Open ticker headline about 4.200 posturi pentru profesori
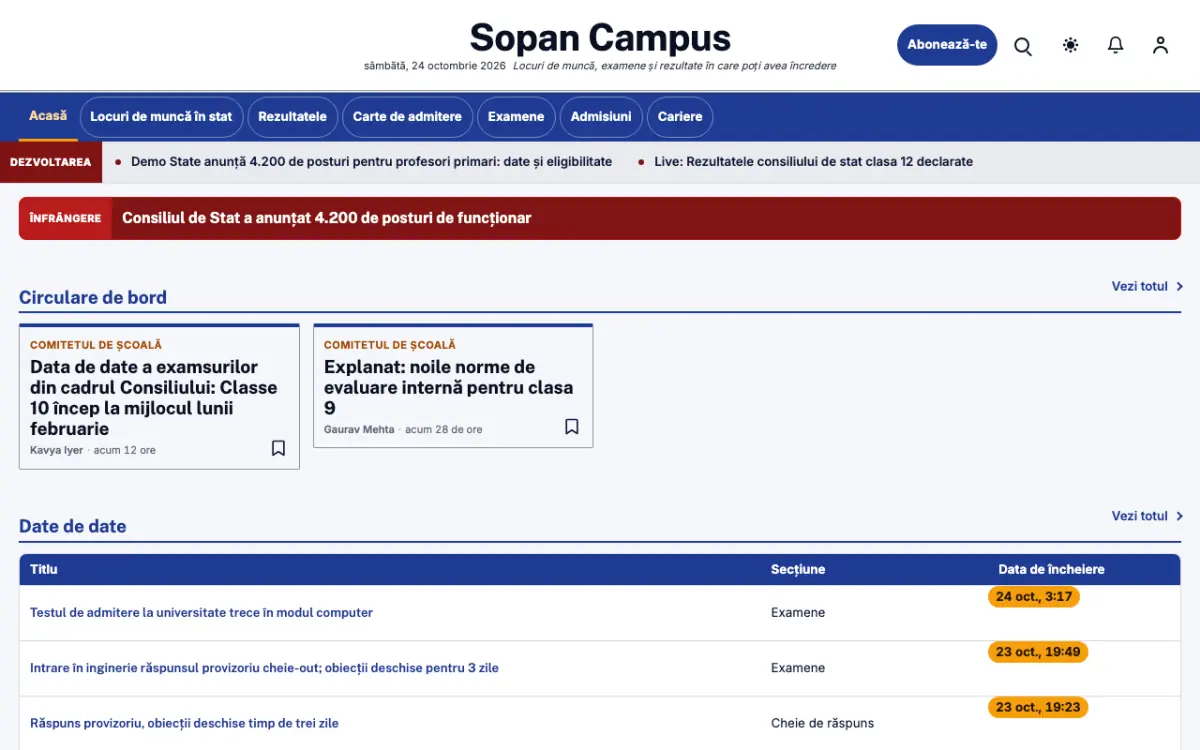Image resolution: width=1200 pixels, height=750 pixels. [371, 161]
